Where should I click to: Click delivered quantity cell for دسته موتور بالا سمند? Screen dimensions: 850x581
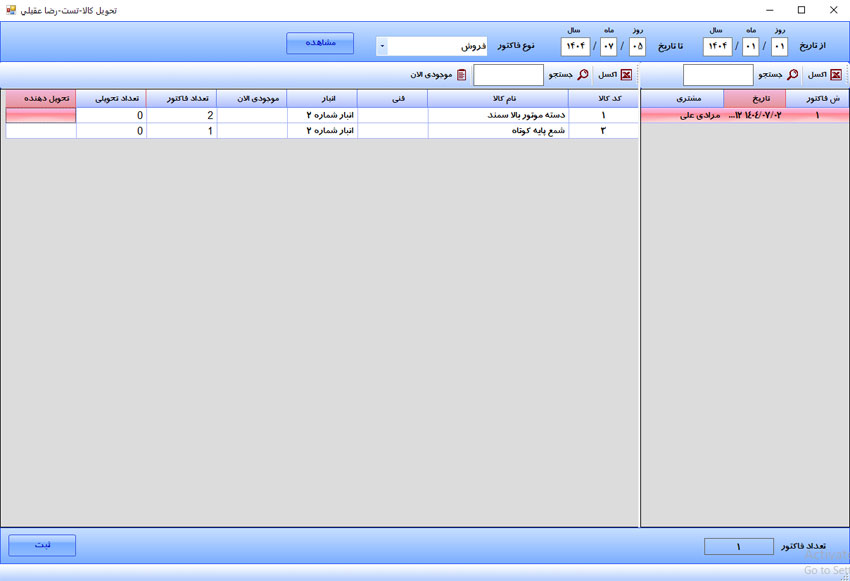(111, 115)
